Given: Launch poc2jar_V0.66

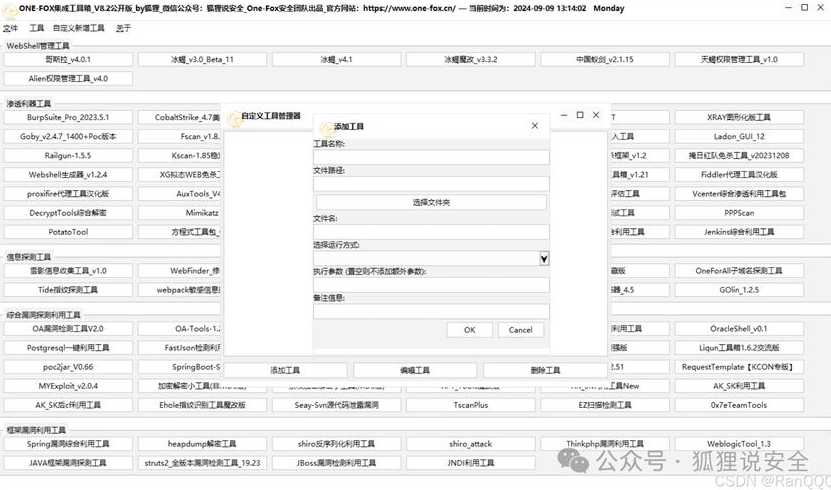Looking at the screenshot, I should coord(68,367).
